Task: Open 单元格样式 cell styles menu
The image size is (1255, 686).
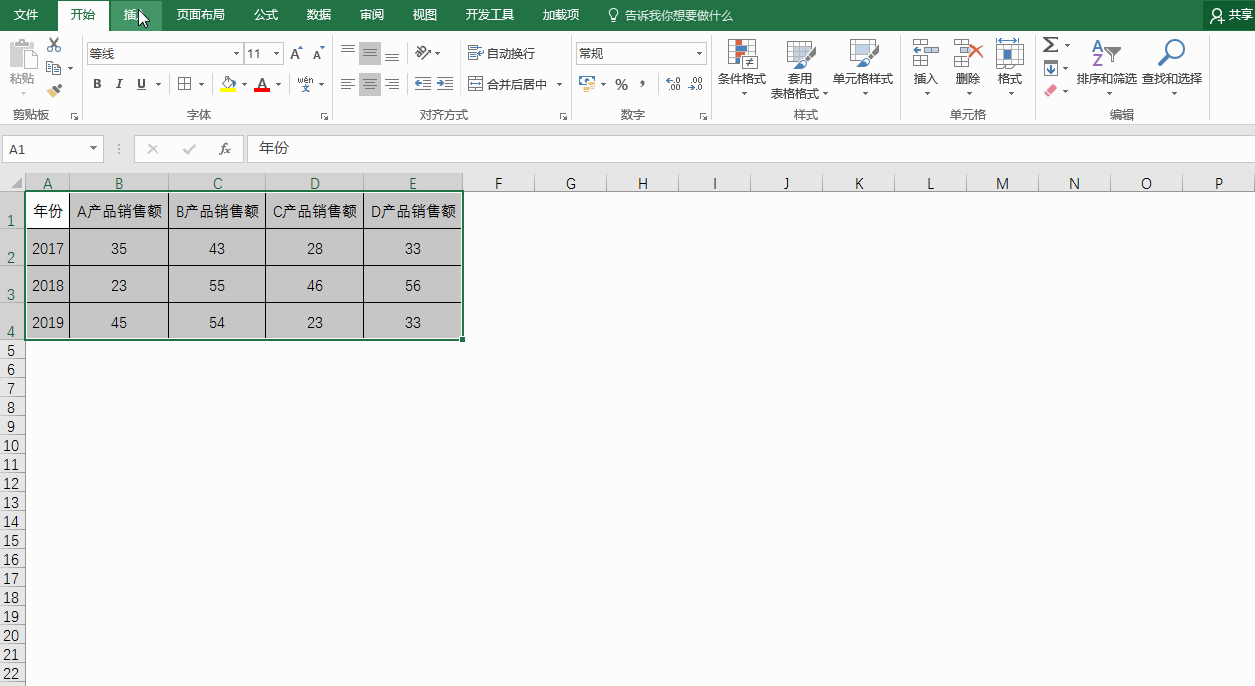Action: click(x=863, y=68)
